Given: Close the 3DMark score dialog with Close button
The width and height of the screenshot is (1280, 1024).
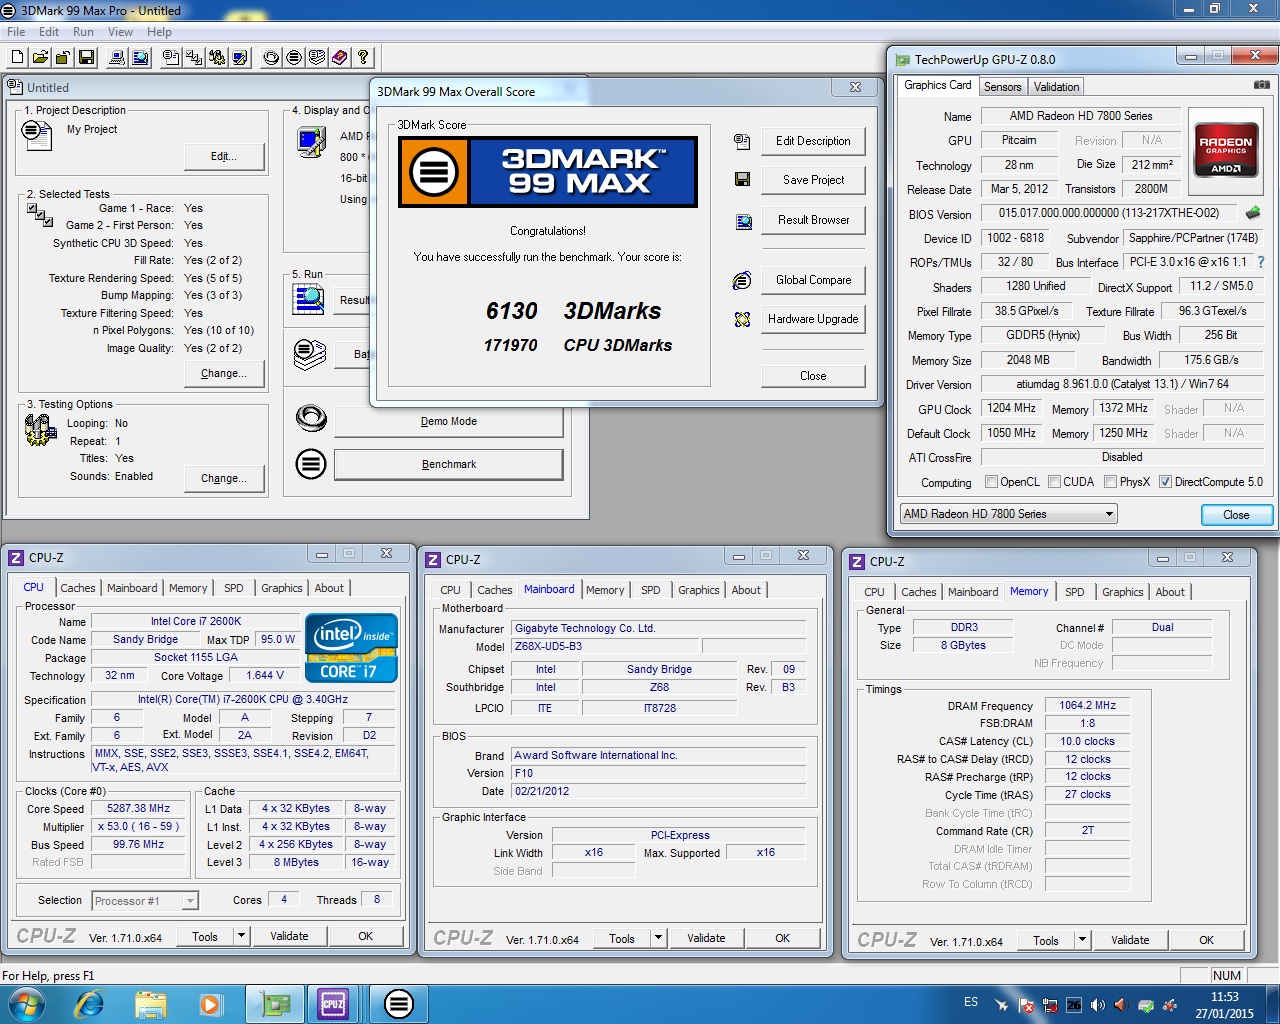Looking at the screenshot, I should point(813,376).
